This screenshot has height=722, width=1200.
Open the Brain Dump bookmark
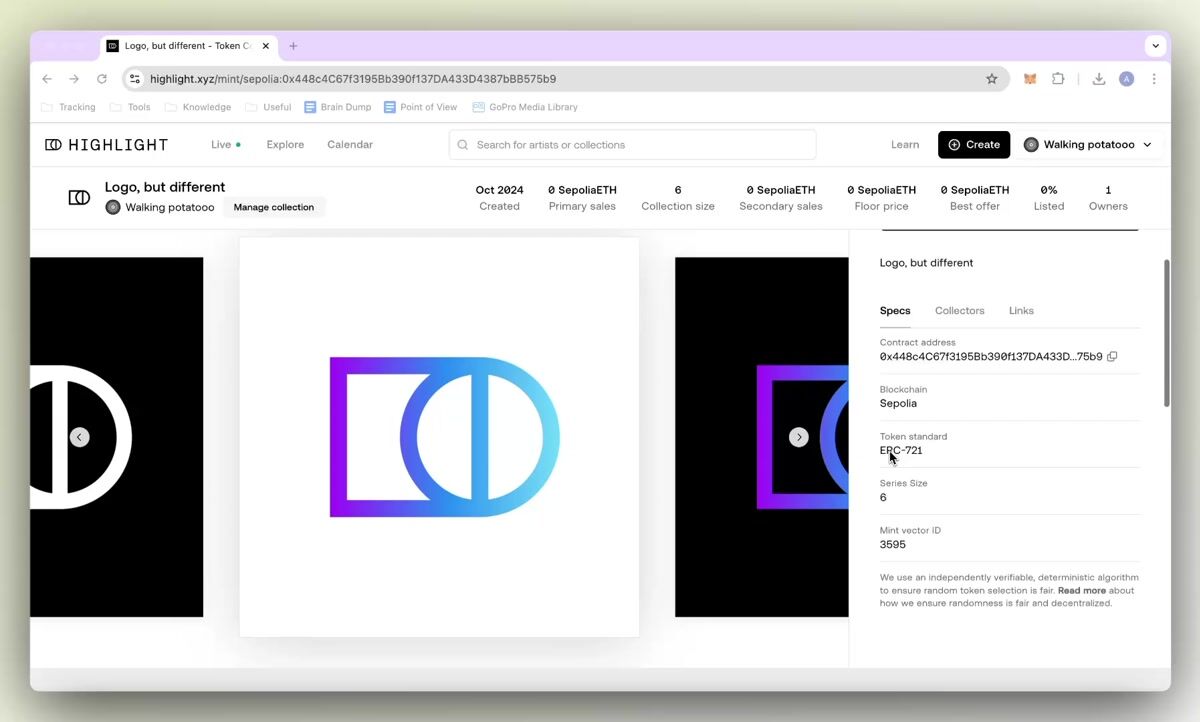point(338,107)
